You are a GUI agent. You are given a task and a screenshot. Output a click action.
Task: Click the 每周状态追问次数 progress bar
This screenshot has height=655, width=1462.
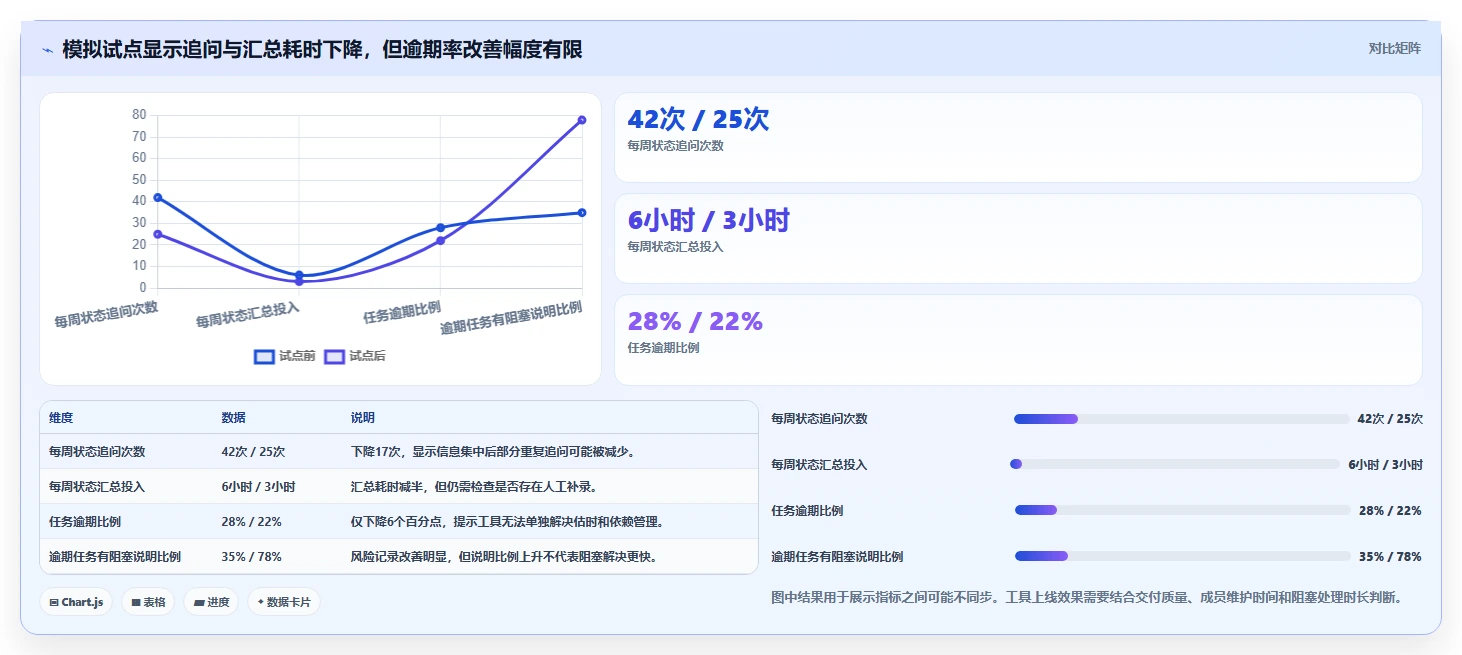(x=1181, y=419)
